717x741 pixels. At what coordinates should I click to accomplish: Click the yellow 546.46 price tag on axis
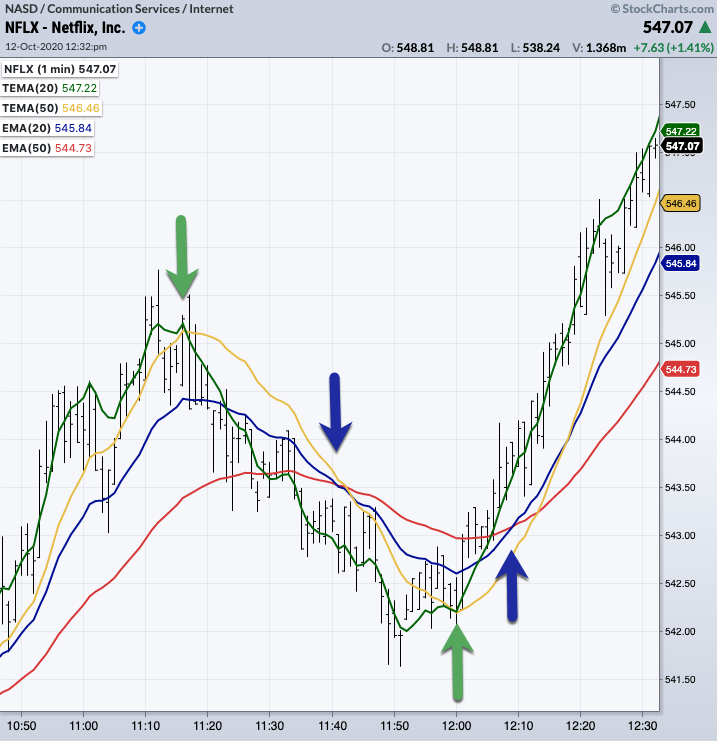coord(681,204)
